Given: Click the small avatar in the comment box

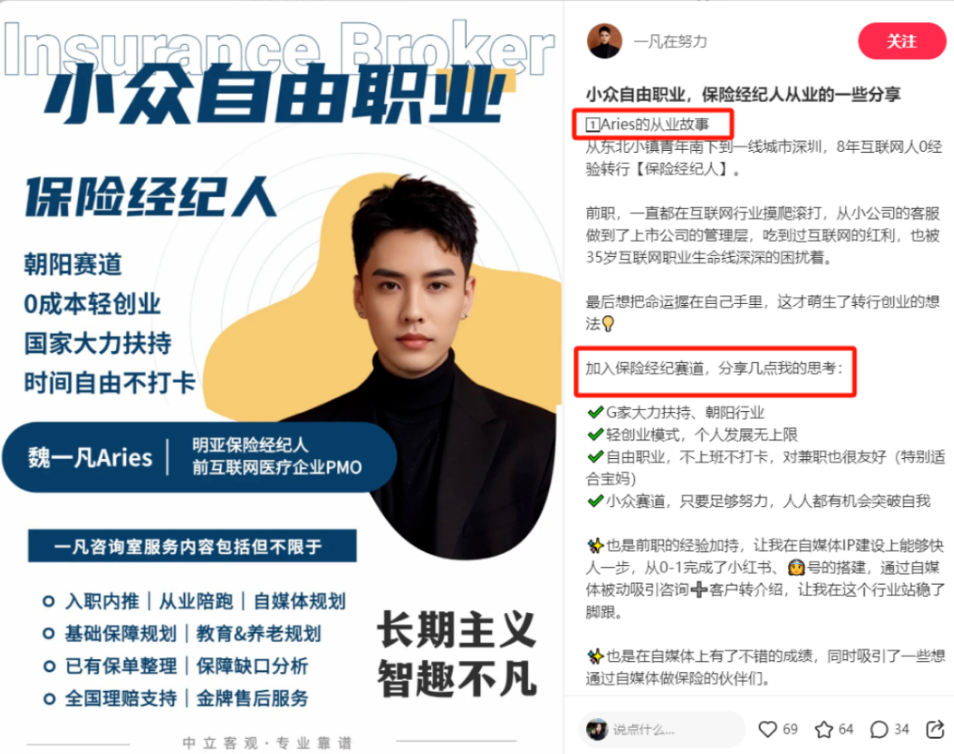Looking at the screenshot, I should pyautogui.click(x=597, y=729).
